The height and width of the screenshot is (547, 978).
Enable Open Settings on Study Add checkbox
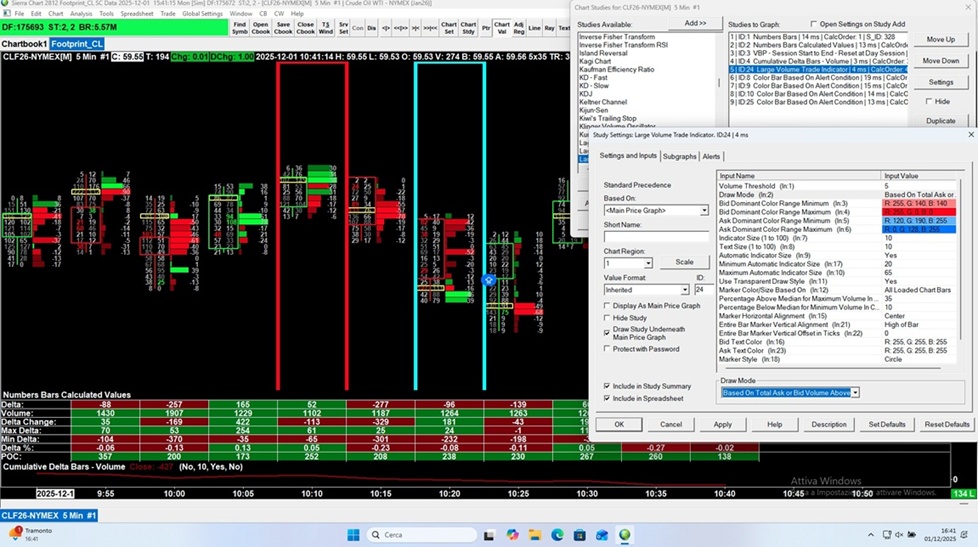pos(814,24)
